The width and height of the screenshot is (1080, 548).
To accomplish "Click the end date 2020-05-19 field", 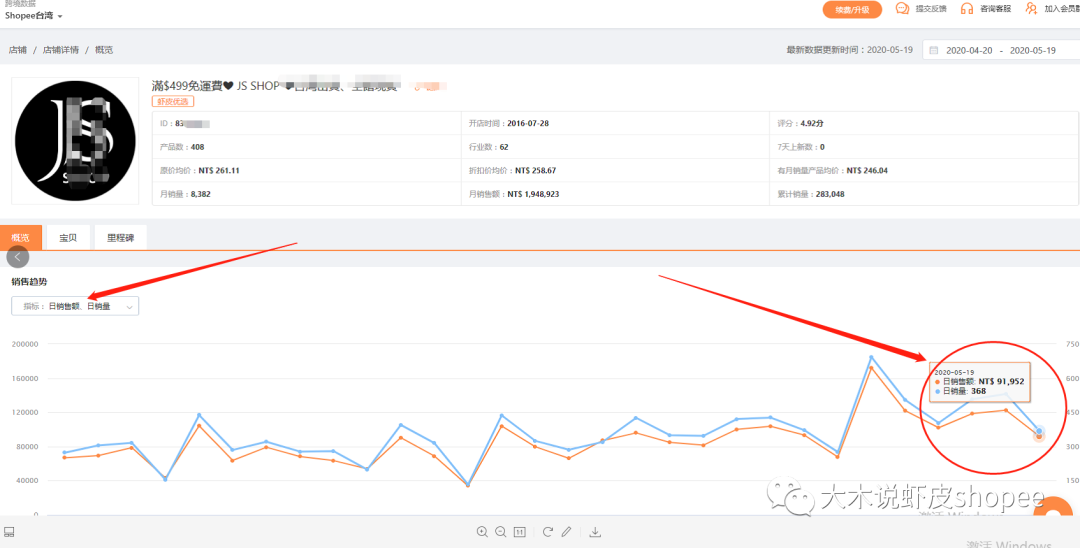I will [1032, 50].
